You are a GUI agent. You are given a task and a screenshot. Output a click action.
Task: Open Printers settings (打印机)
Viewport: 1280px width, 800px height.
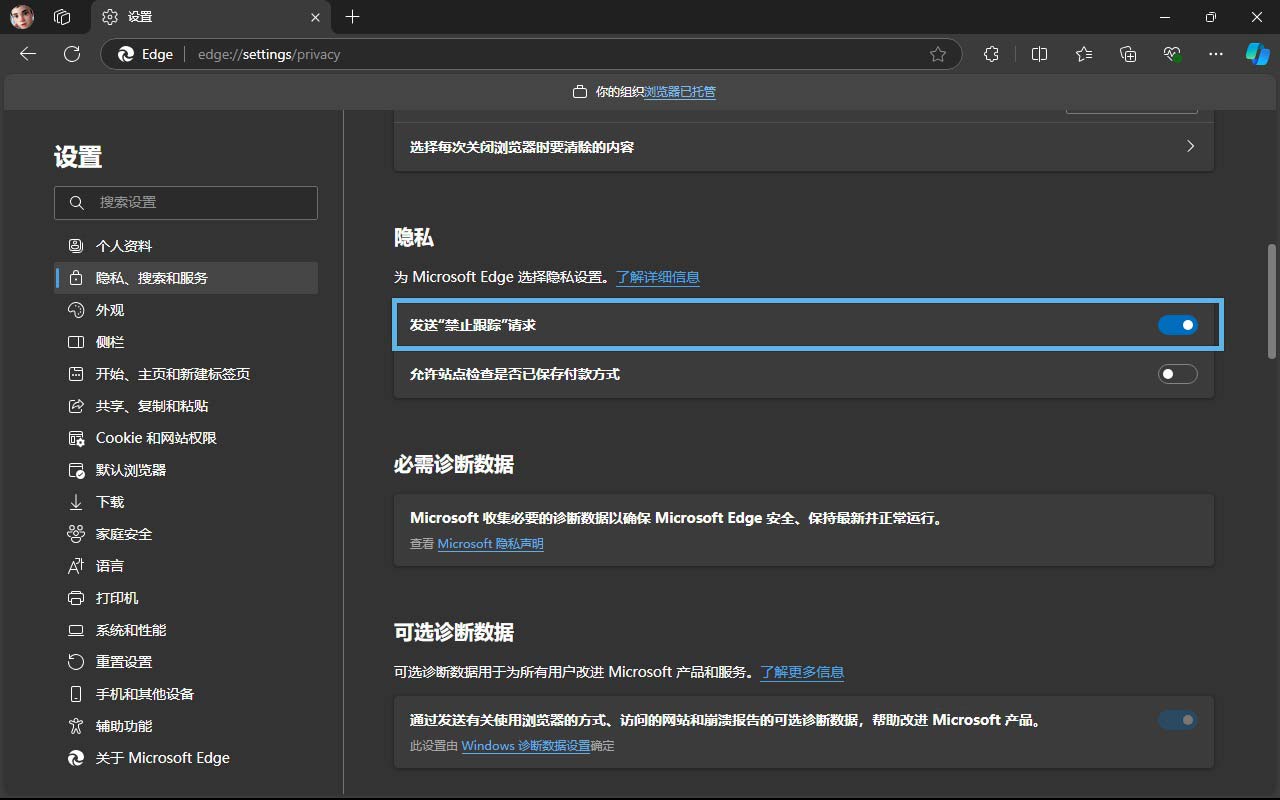pos(186,598)
